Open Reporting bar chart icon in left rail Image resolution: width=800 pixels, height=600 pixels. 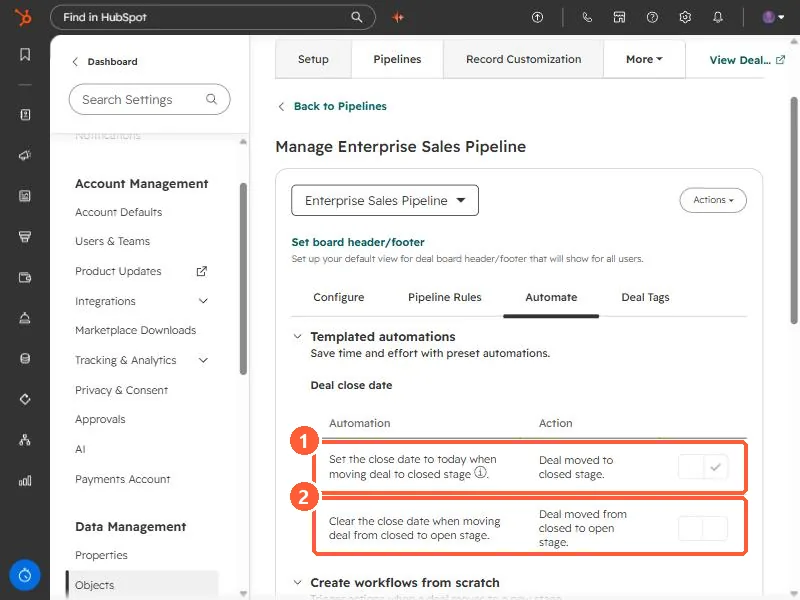[x=25, y=481]
